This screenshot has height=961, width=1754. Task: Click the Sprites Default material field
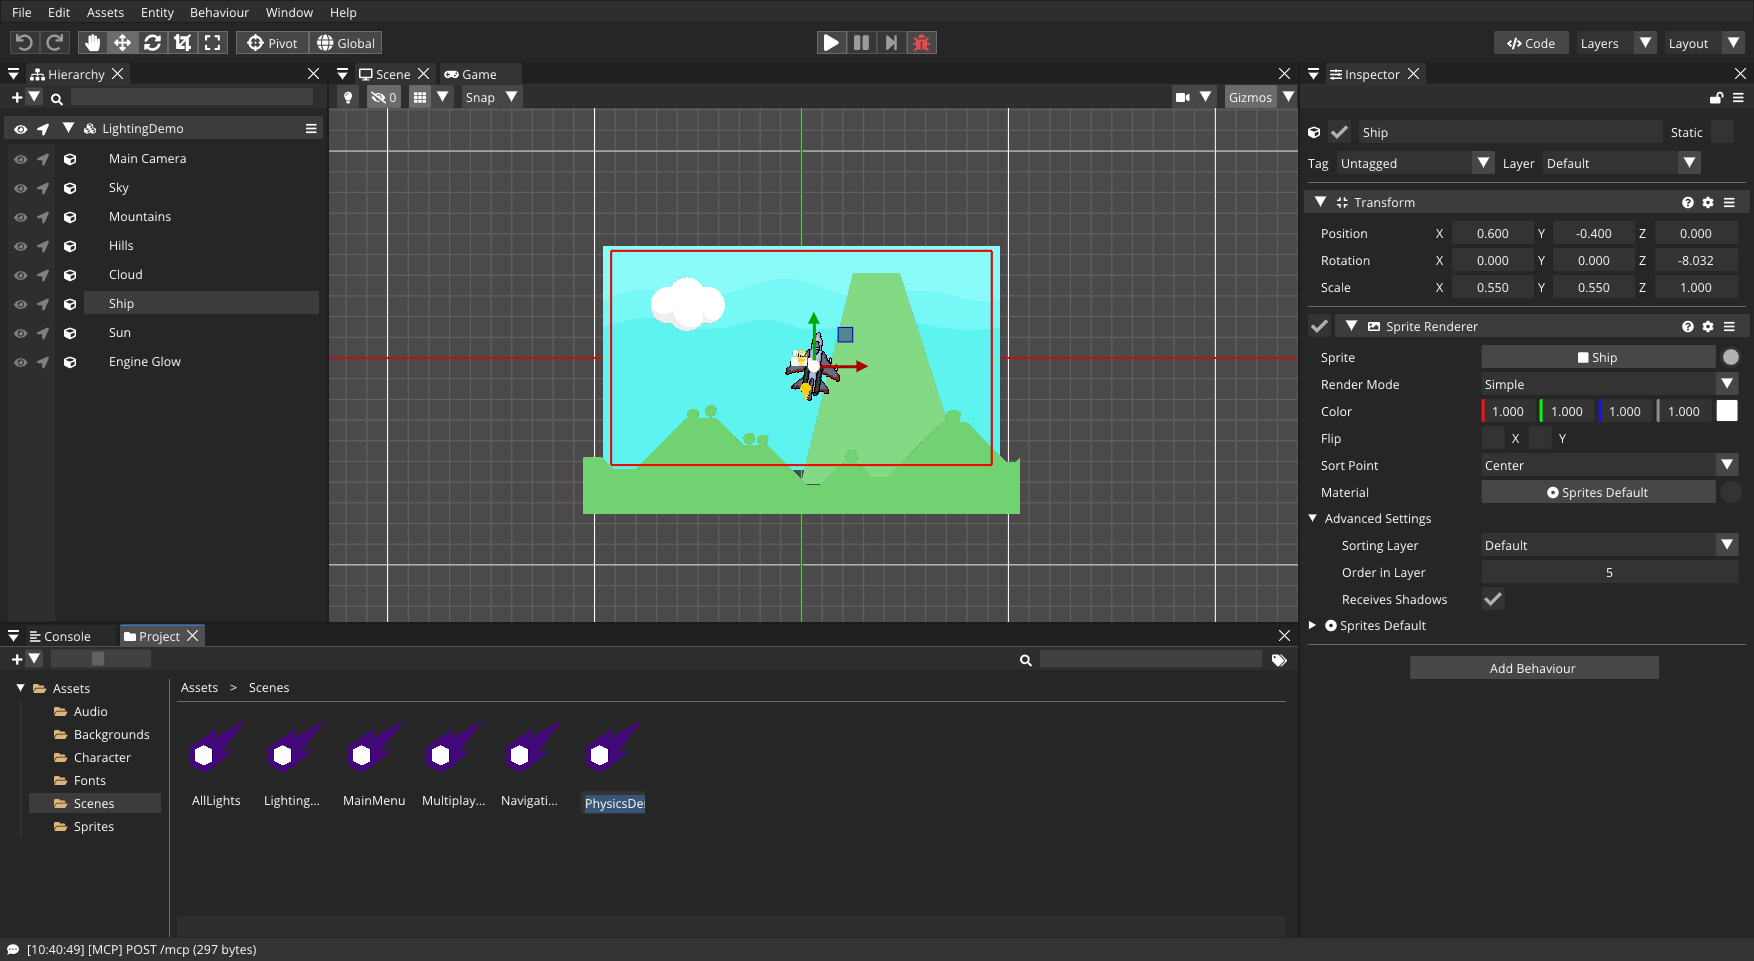click(1598, 492)
